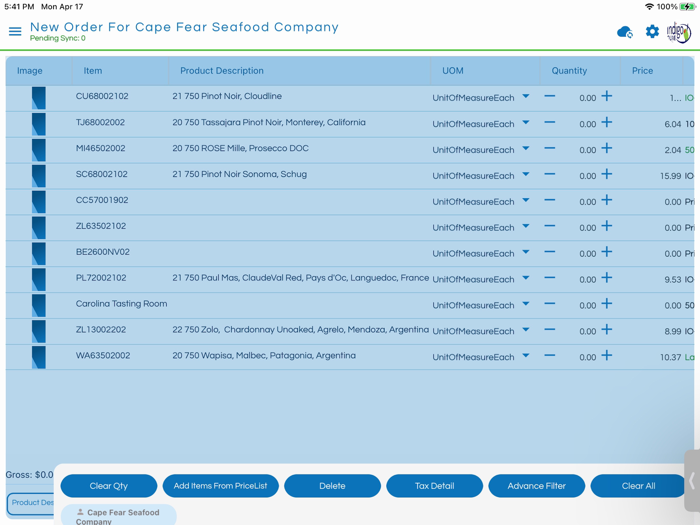Select item code BE2600NV02
This screenshot has width=700, height=525.
click(x=103, y=252)
